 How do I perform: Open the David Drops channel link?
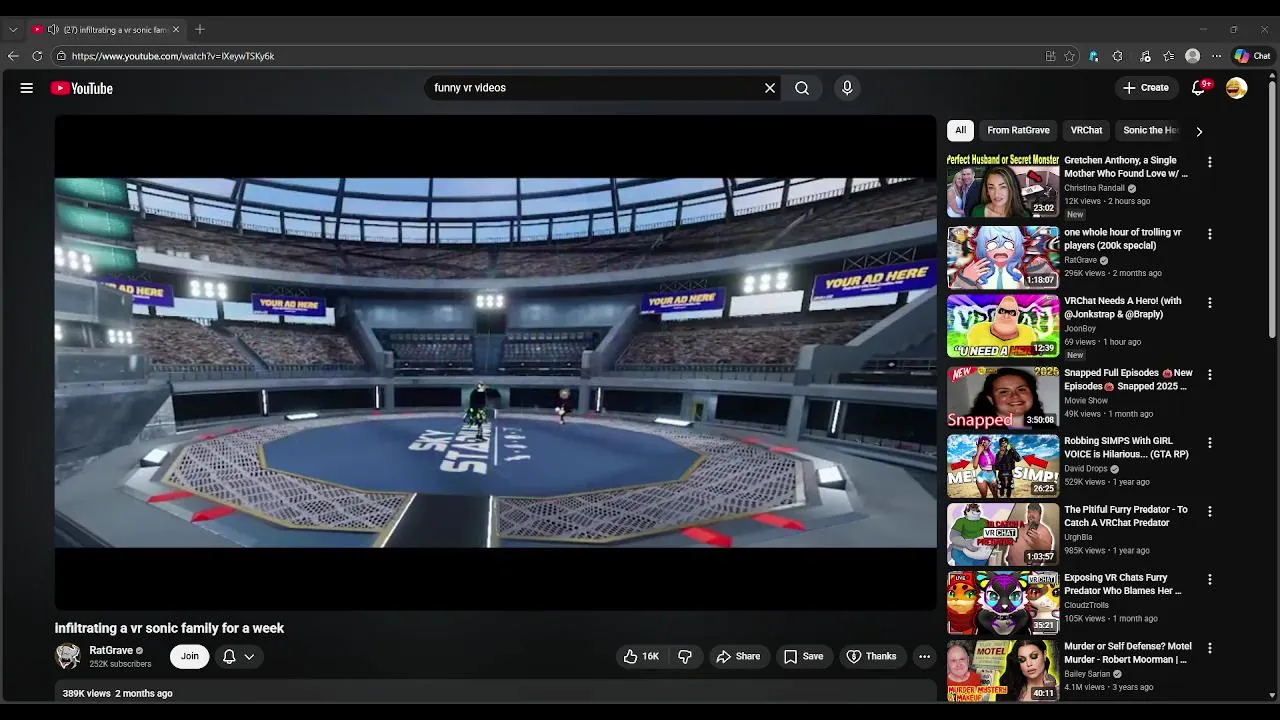(1086, 468)
